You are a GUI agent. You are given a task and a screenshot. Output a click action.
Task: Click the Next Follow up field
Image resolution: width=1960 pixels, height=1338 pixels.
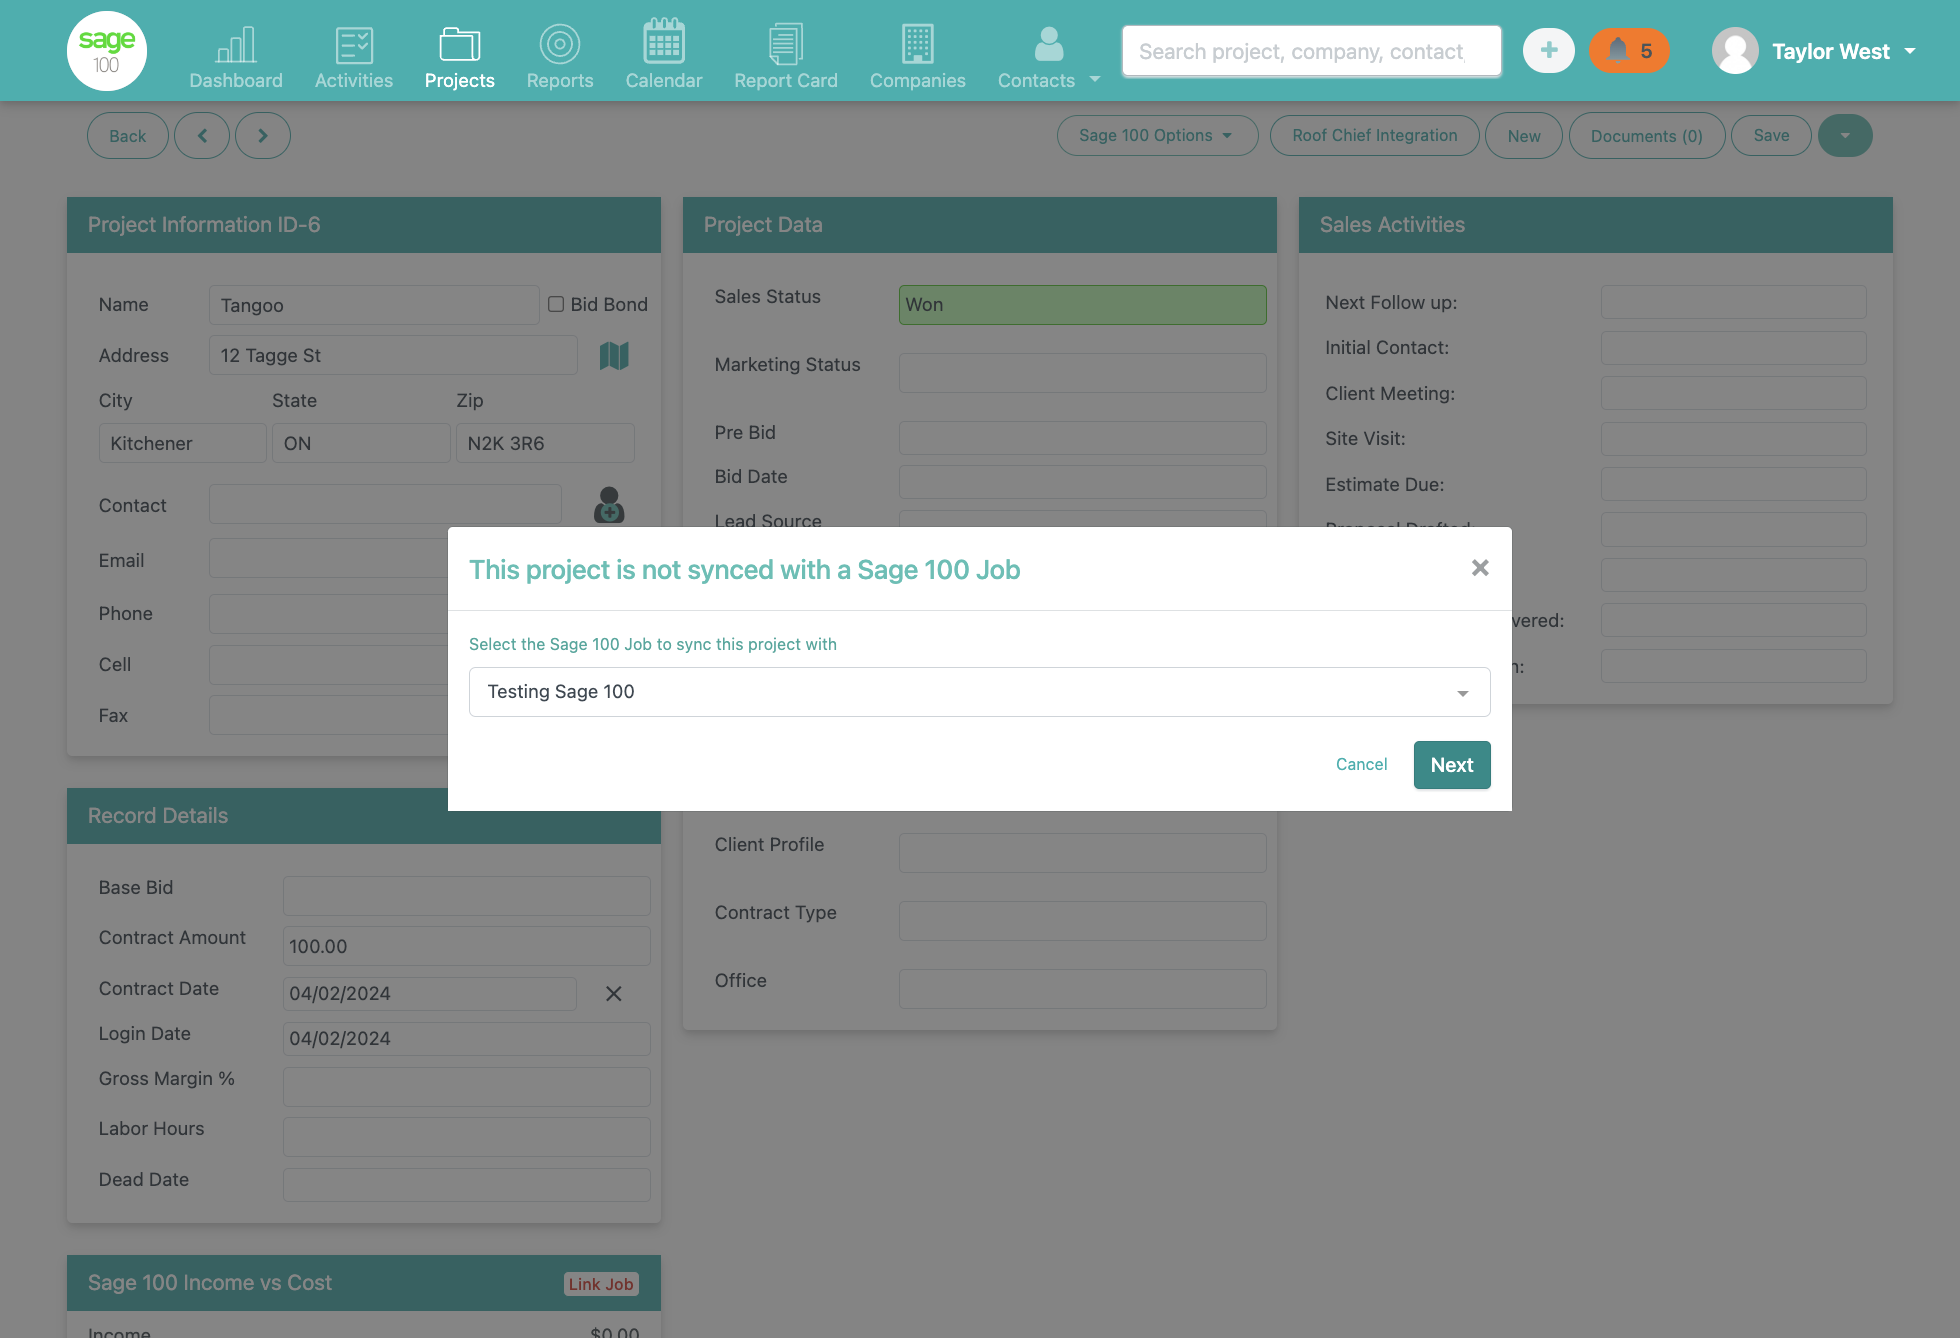pos(1734,302)
